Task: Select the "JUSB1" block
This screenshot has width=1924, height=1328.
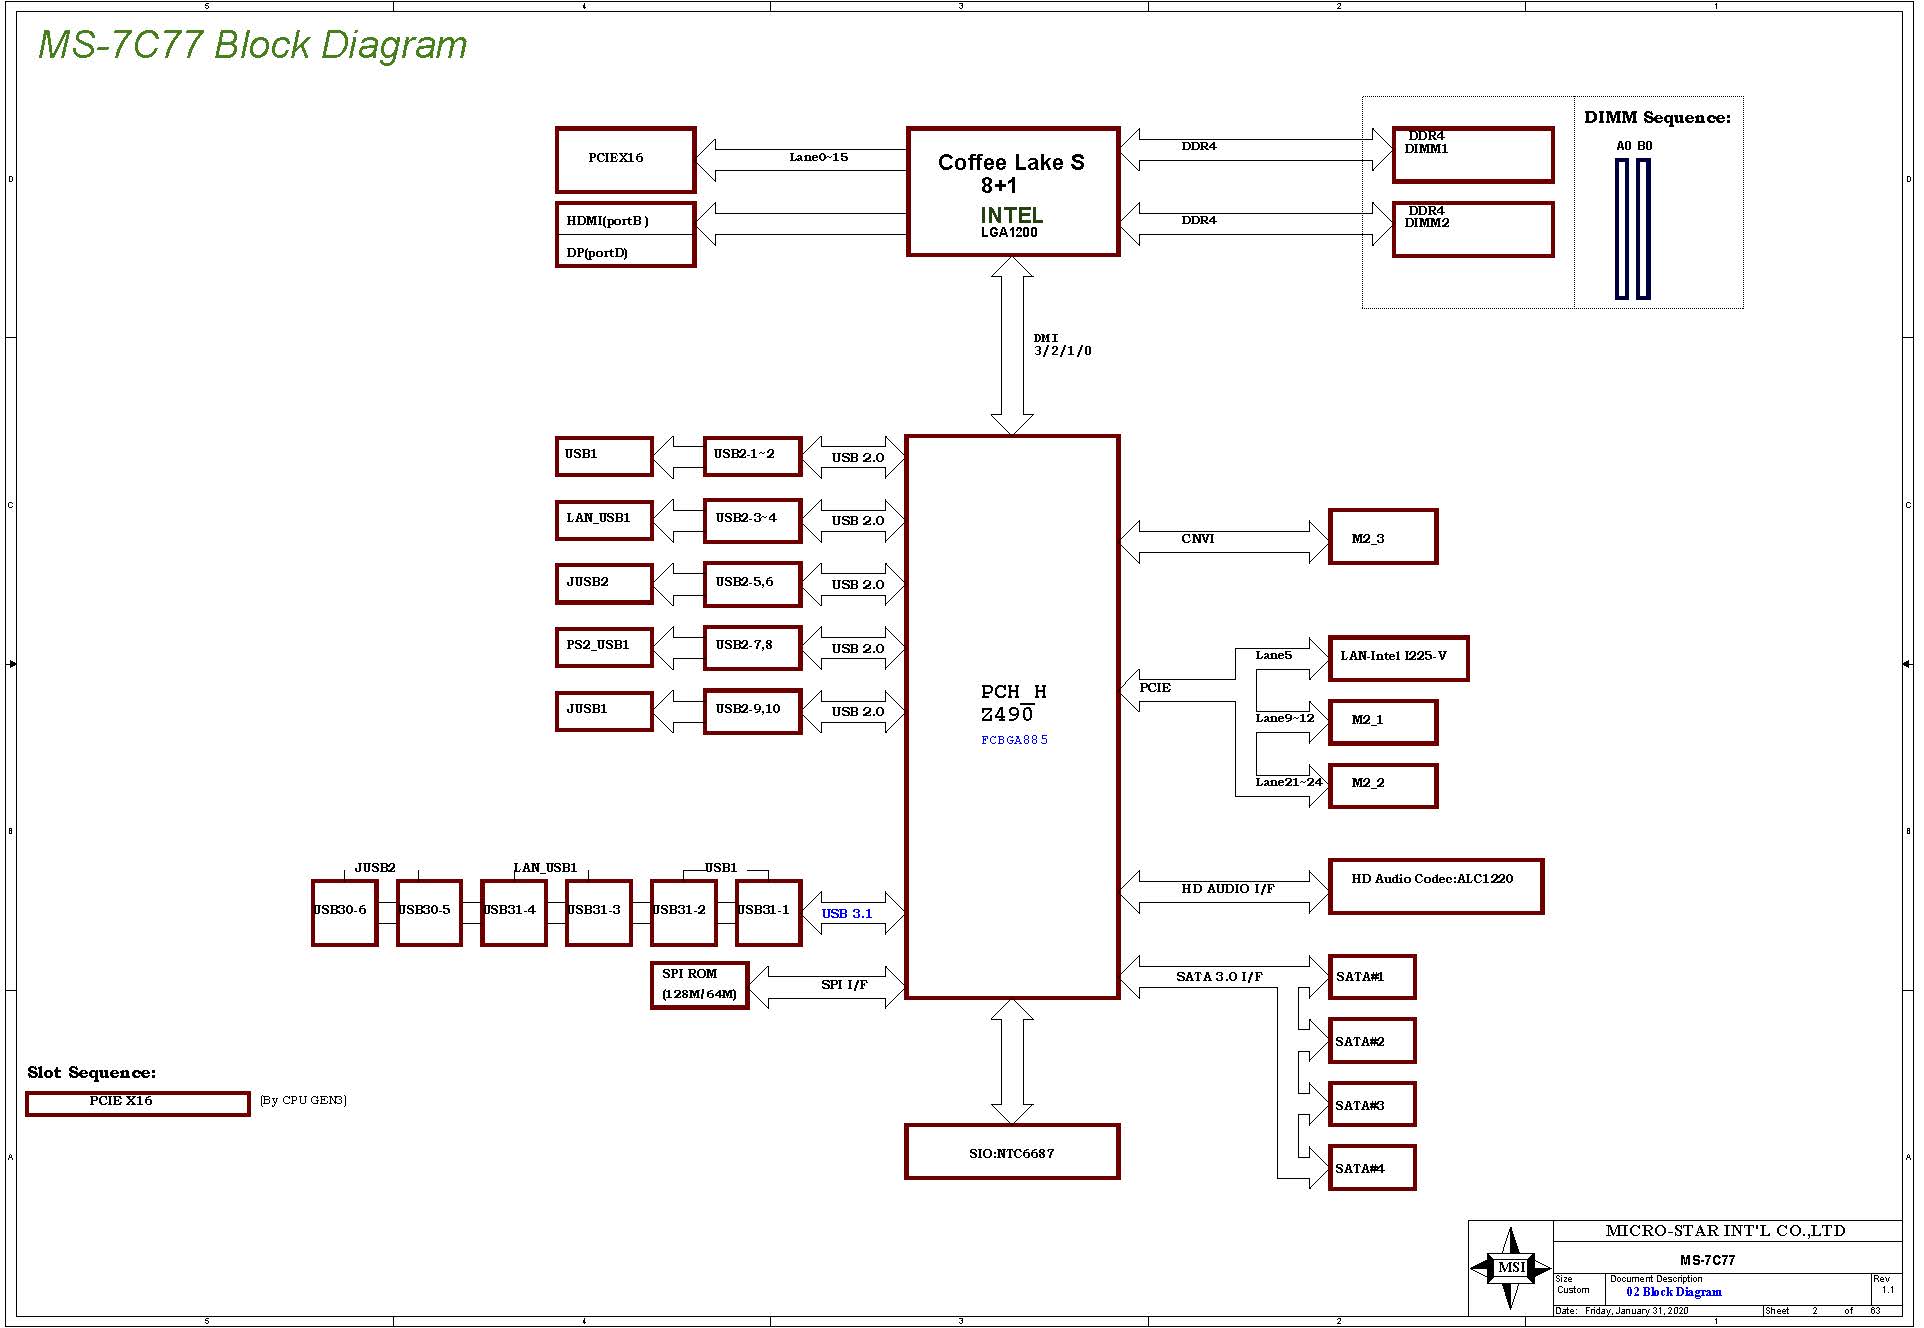Action: (x=604, y=711)
